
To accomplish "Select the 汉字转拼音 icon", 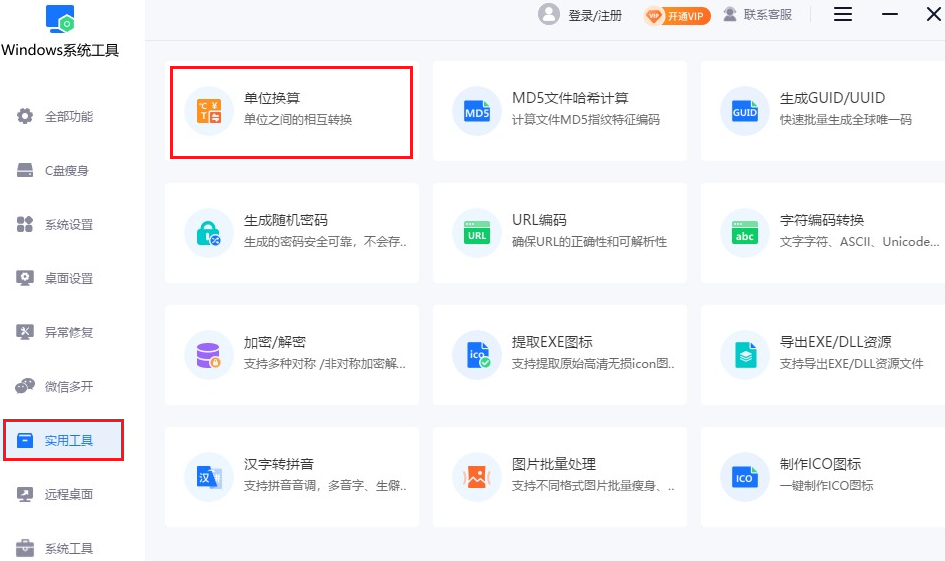I will pyautogui.click(x=209, y=476).
